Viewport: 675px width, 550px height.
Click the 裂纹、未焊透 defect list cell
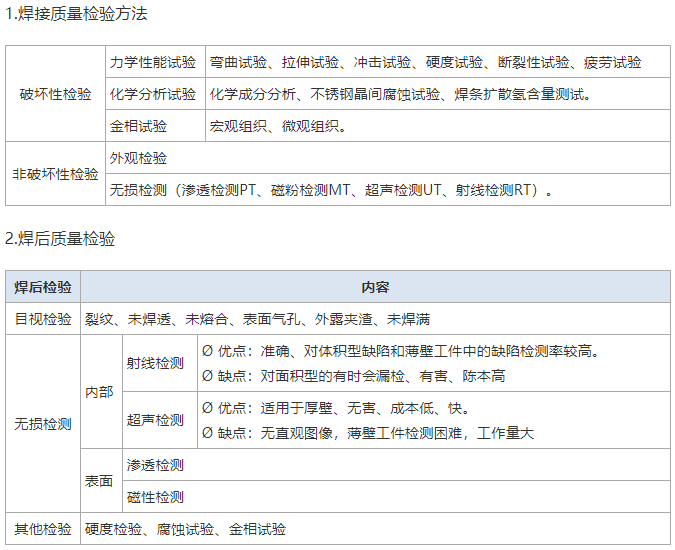pyautogui.click(x=257, y=319)
